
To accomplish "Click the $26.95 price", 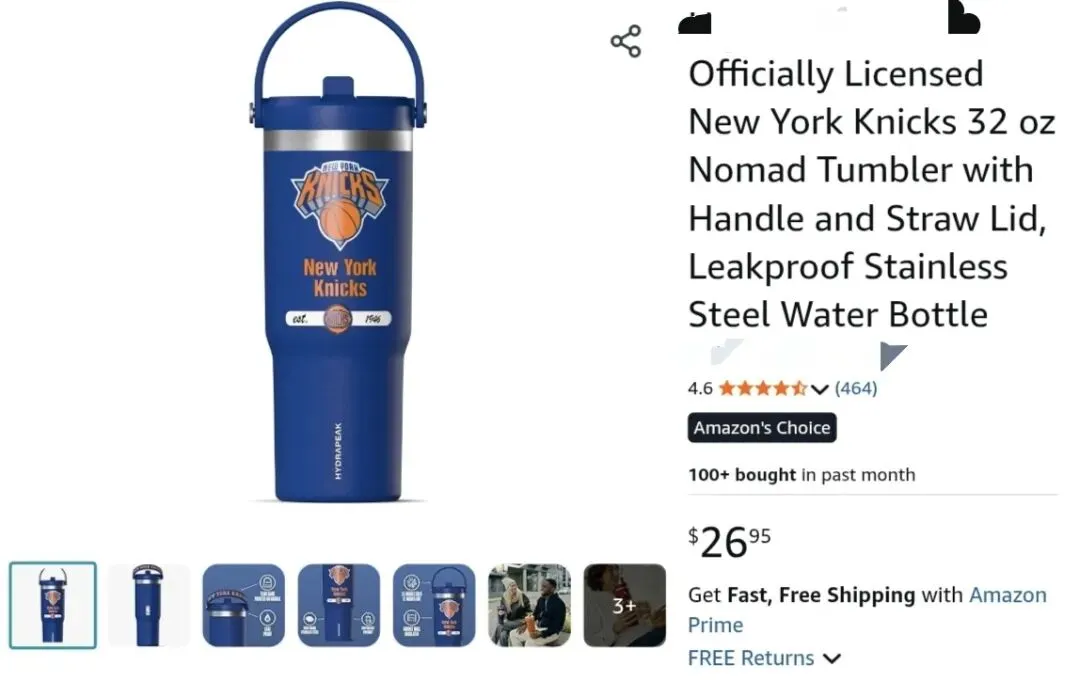I will pyautogui.click(x=729, y=542).
